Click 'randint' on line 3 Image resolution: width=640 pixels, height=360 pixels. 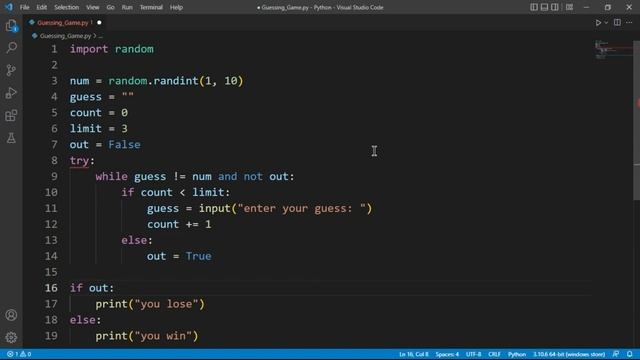176,81
